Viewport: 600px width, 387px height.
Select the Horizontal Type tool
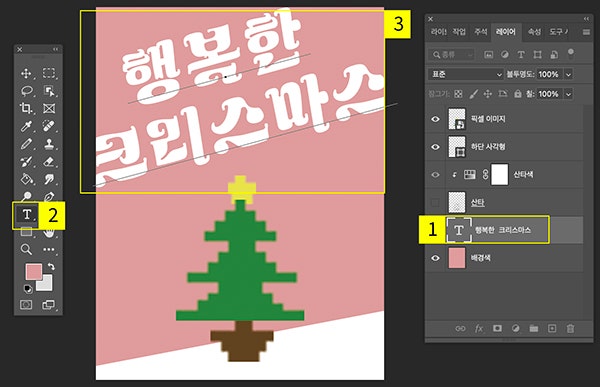click(26, 214)
